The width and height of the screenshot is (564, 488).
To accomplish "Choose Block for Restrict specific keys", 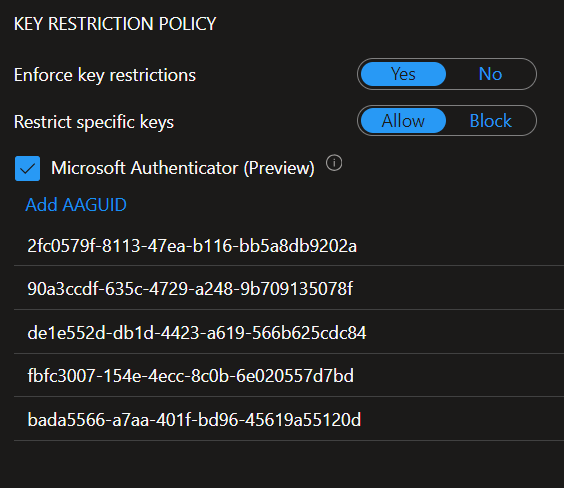I will coord(490,120).
